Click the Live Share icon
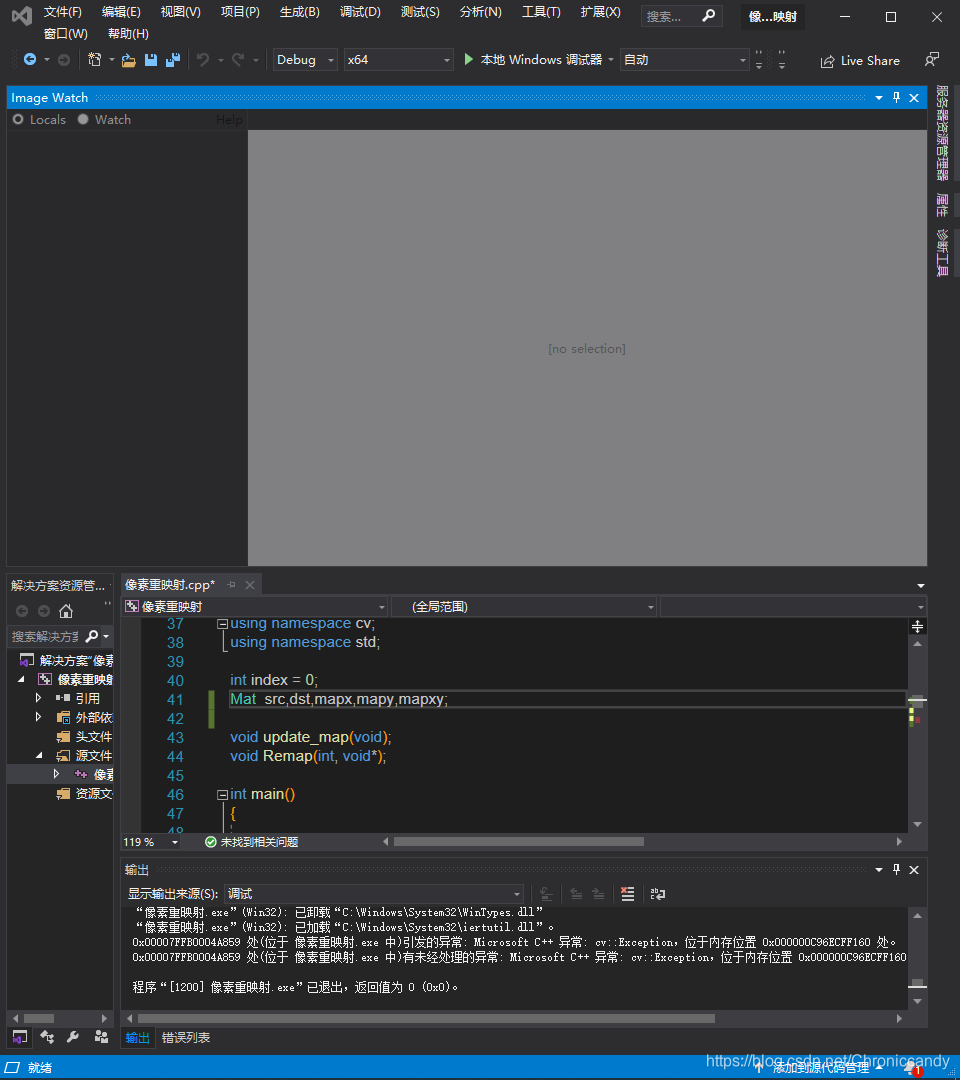 click(827, 61)
